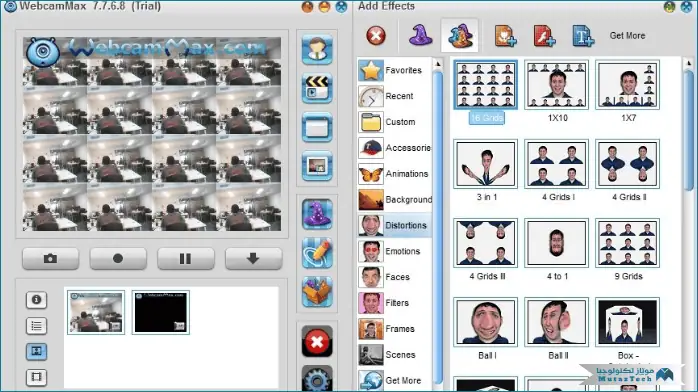Open the Favorites category
This screenshot has height=392, width=698.
point(394,70)
